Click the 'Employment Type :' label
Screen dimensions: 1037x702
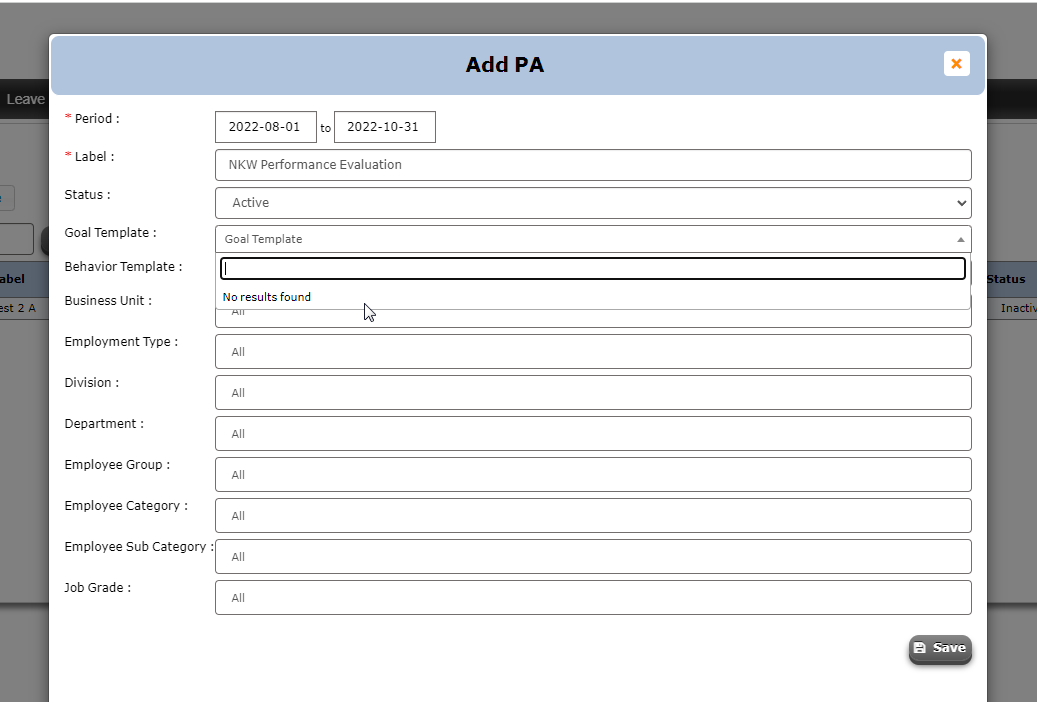pos(121,342)
